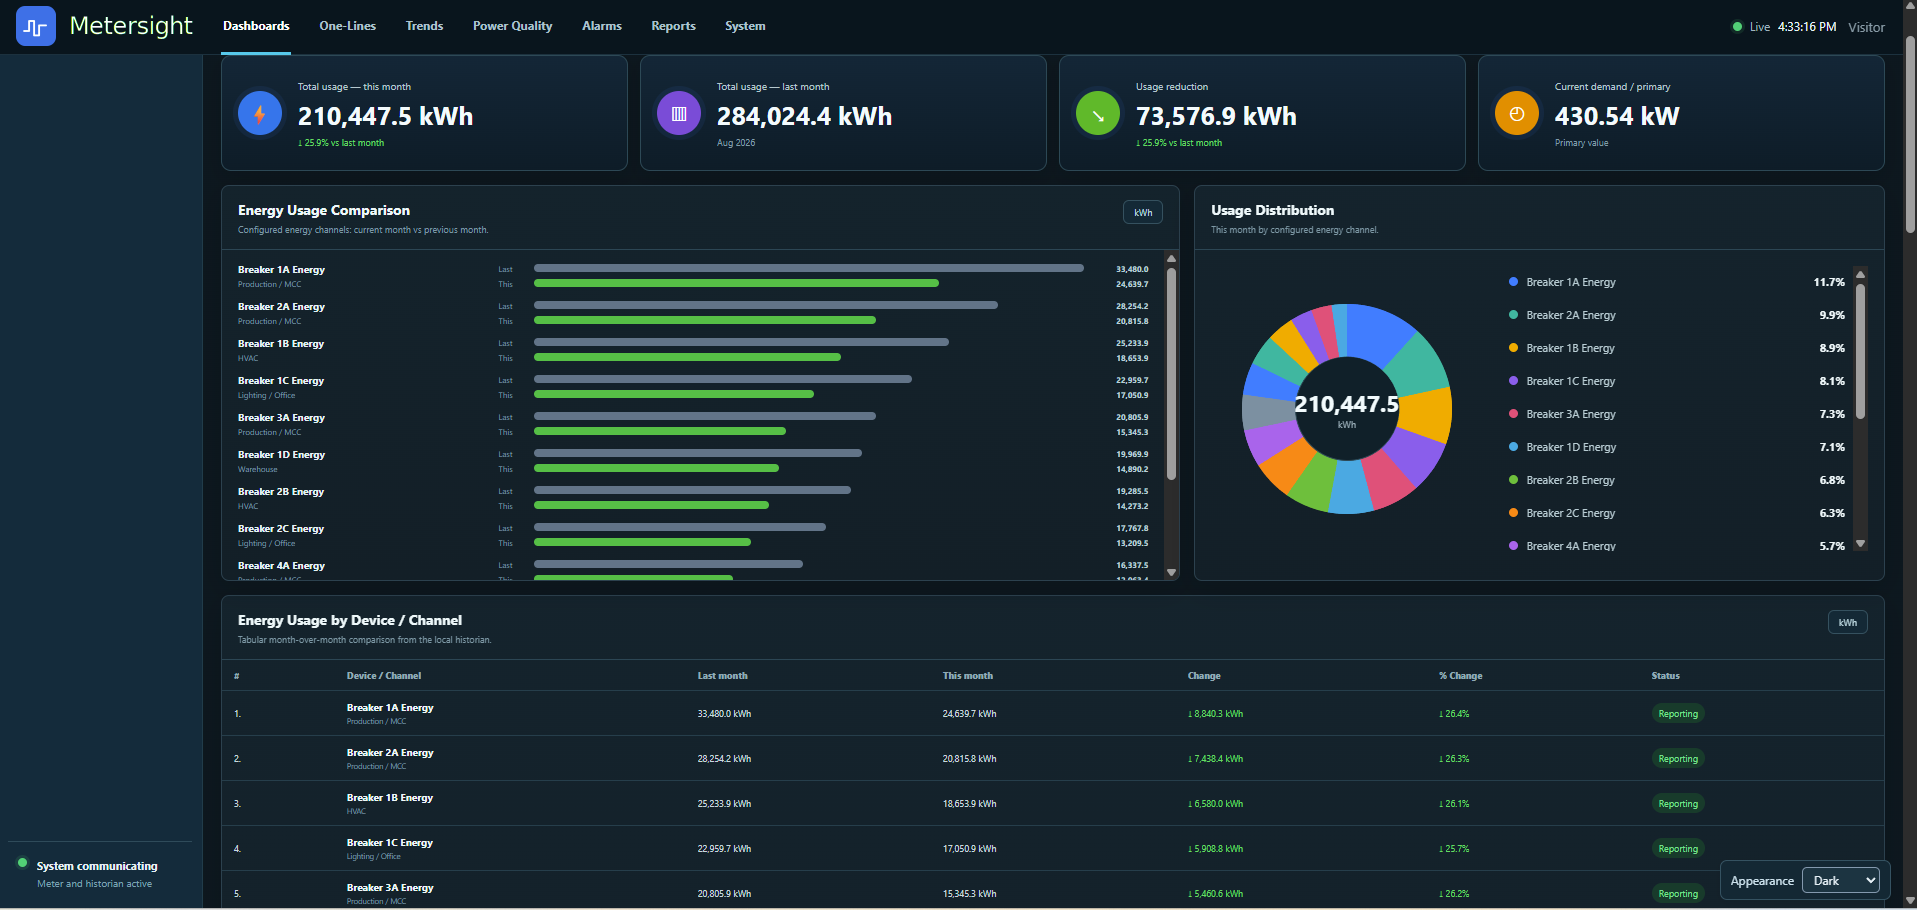
Task: Click the lightning bolt total usage icon
Action: [x=260, y=114]
